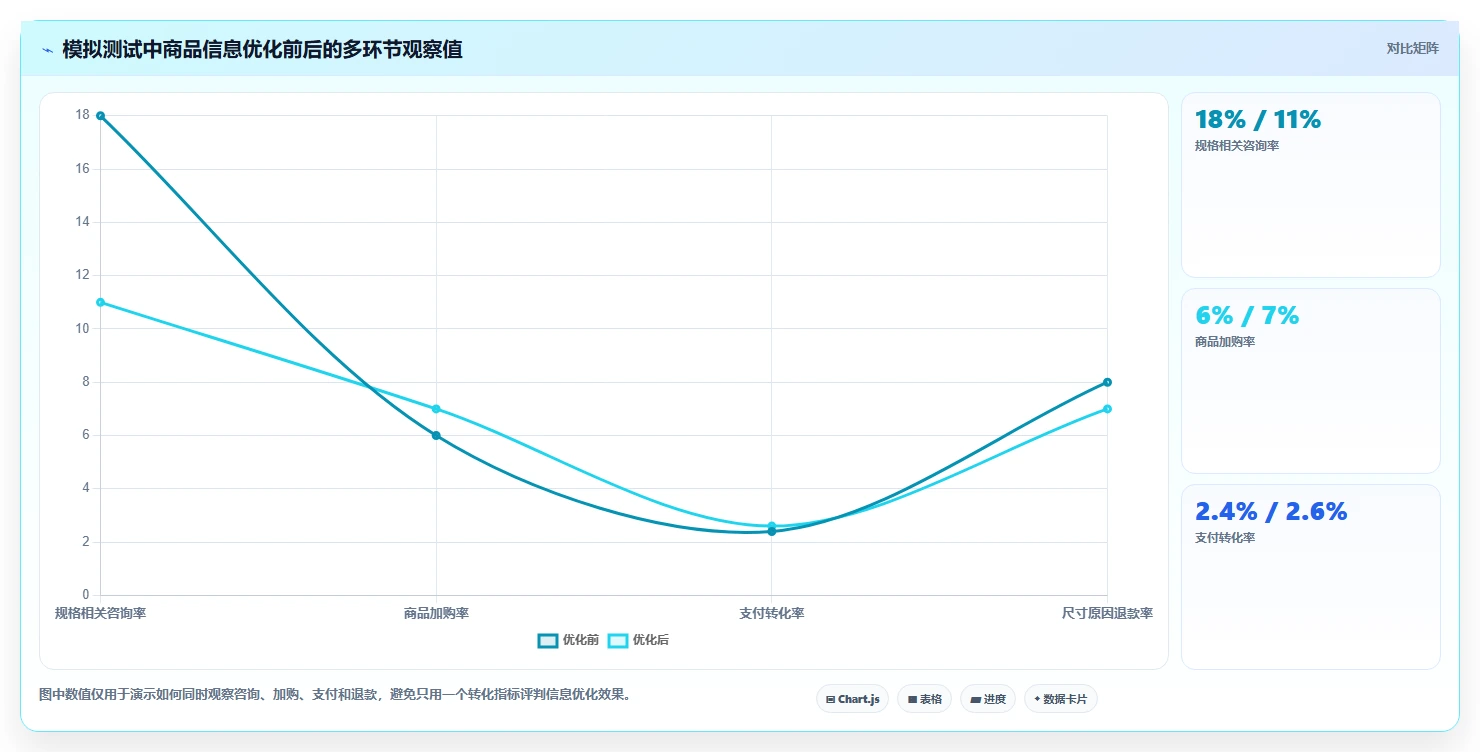Viewport: 1480px width, 752px height.
Task: Click the 尺寸原因退款率 x-axis label
Action: [1107, 613]
